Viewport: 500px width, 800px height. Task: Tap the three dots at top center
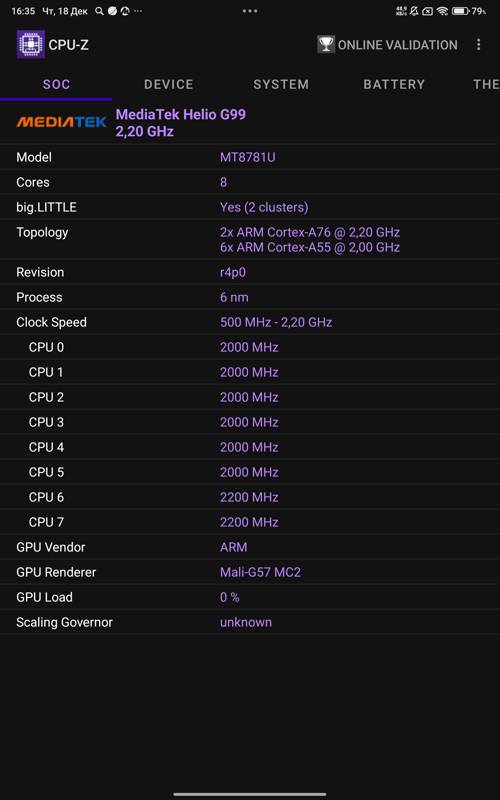point(250,11)
